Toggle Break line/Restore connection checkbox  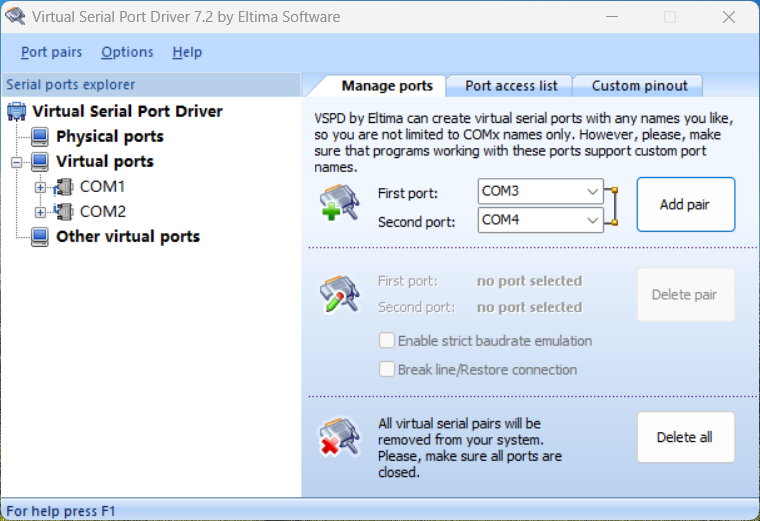387,369
